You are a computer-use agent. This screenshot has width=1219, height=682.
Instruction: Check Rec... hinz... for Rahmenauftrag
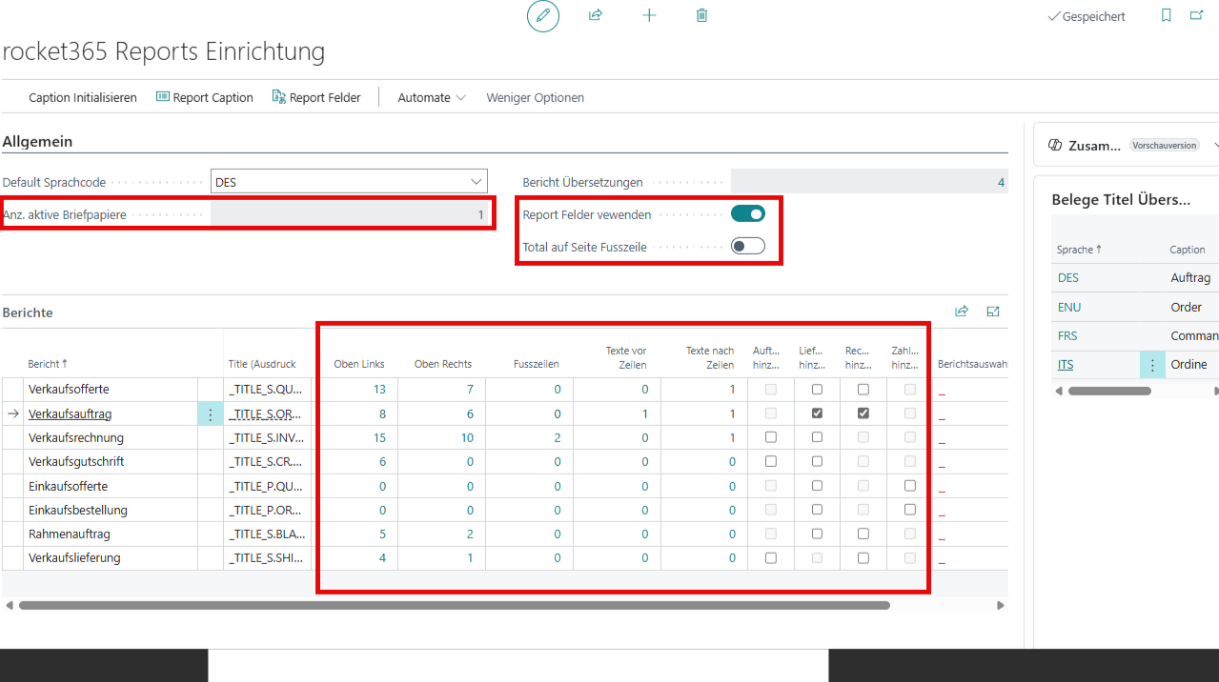click(863, 533)
